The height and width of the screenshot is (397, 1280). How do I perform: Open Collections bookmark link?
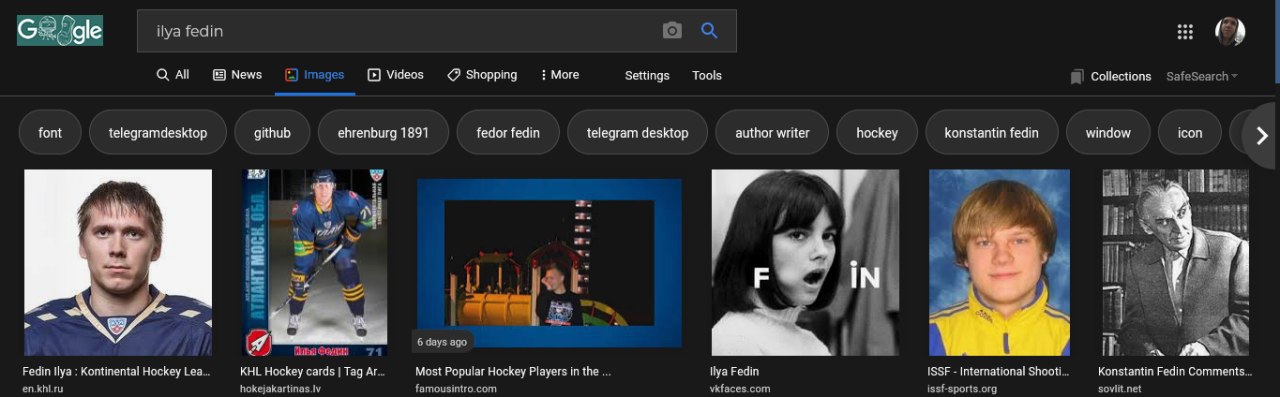[1111, 76]
